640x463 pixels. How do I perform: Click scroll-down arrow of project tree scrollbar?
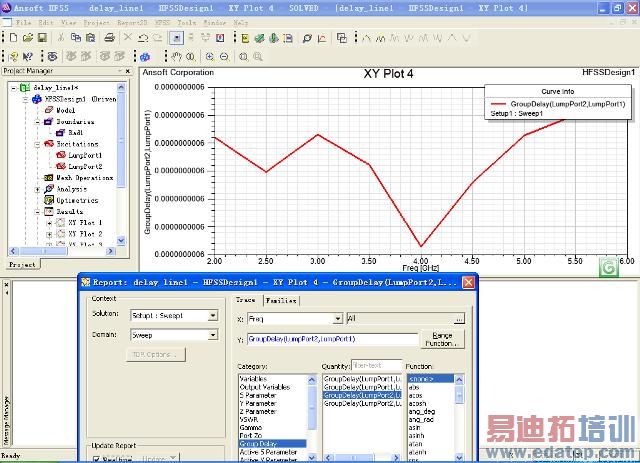click(121, 240)
